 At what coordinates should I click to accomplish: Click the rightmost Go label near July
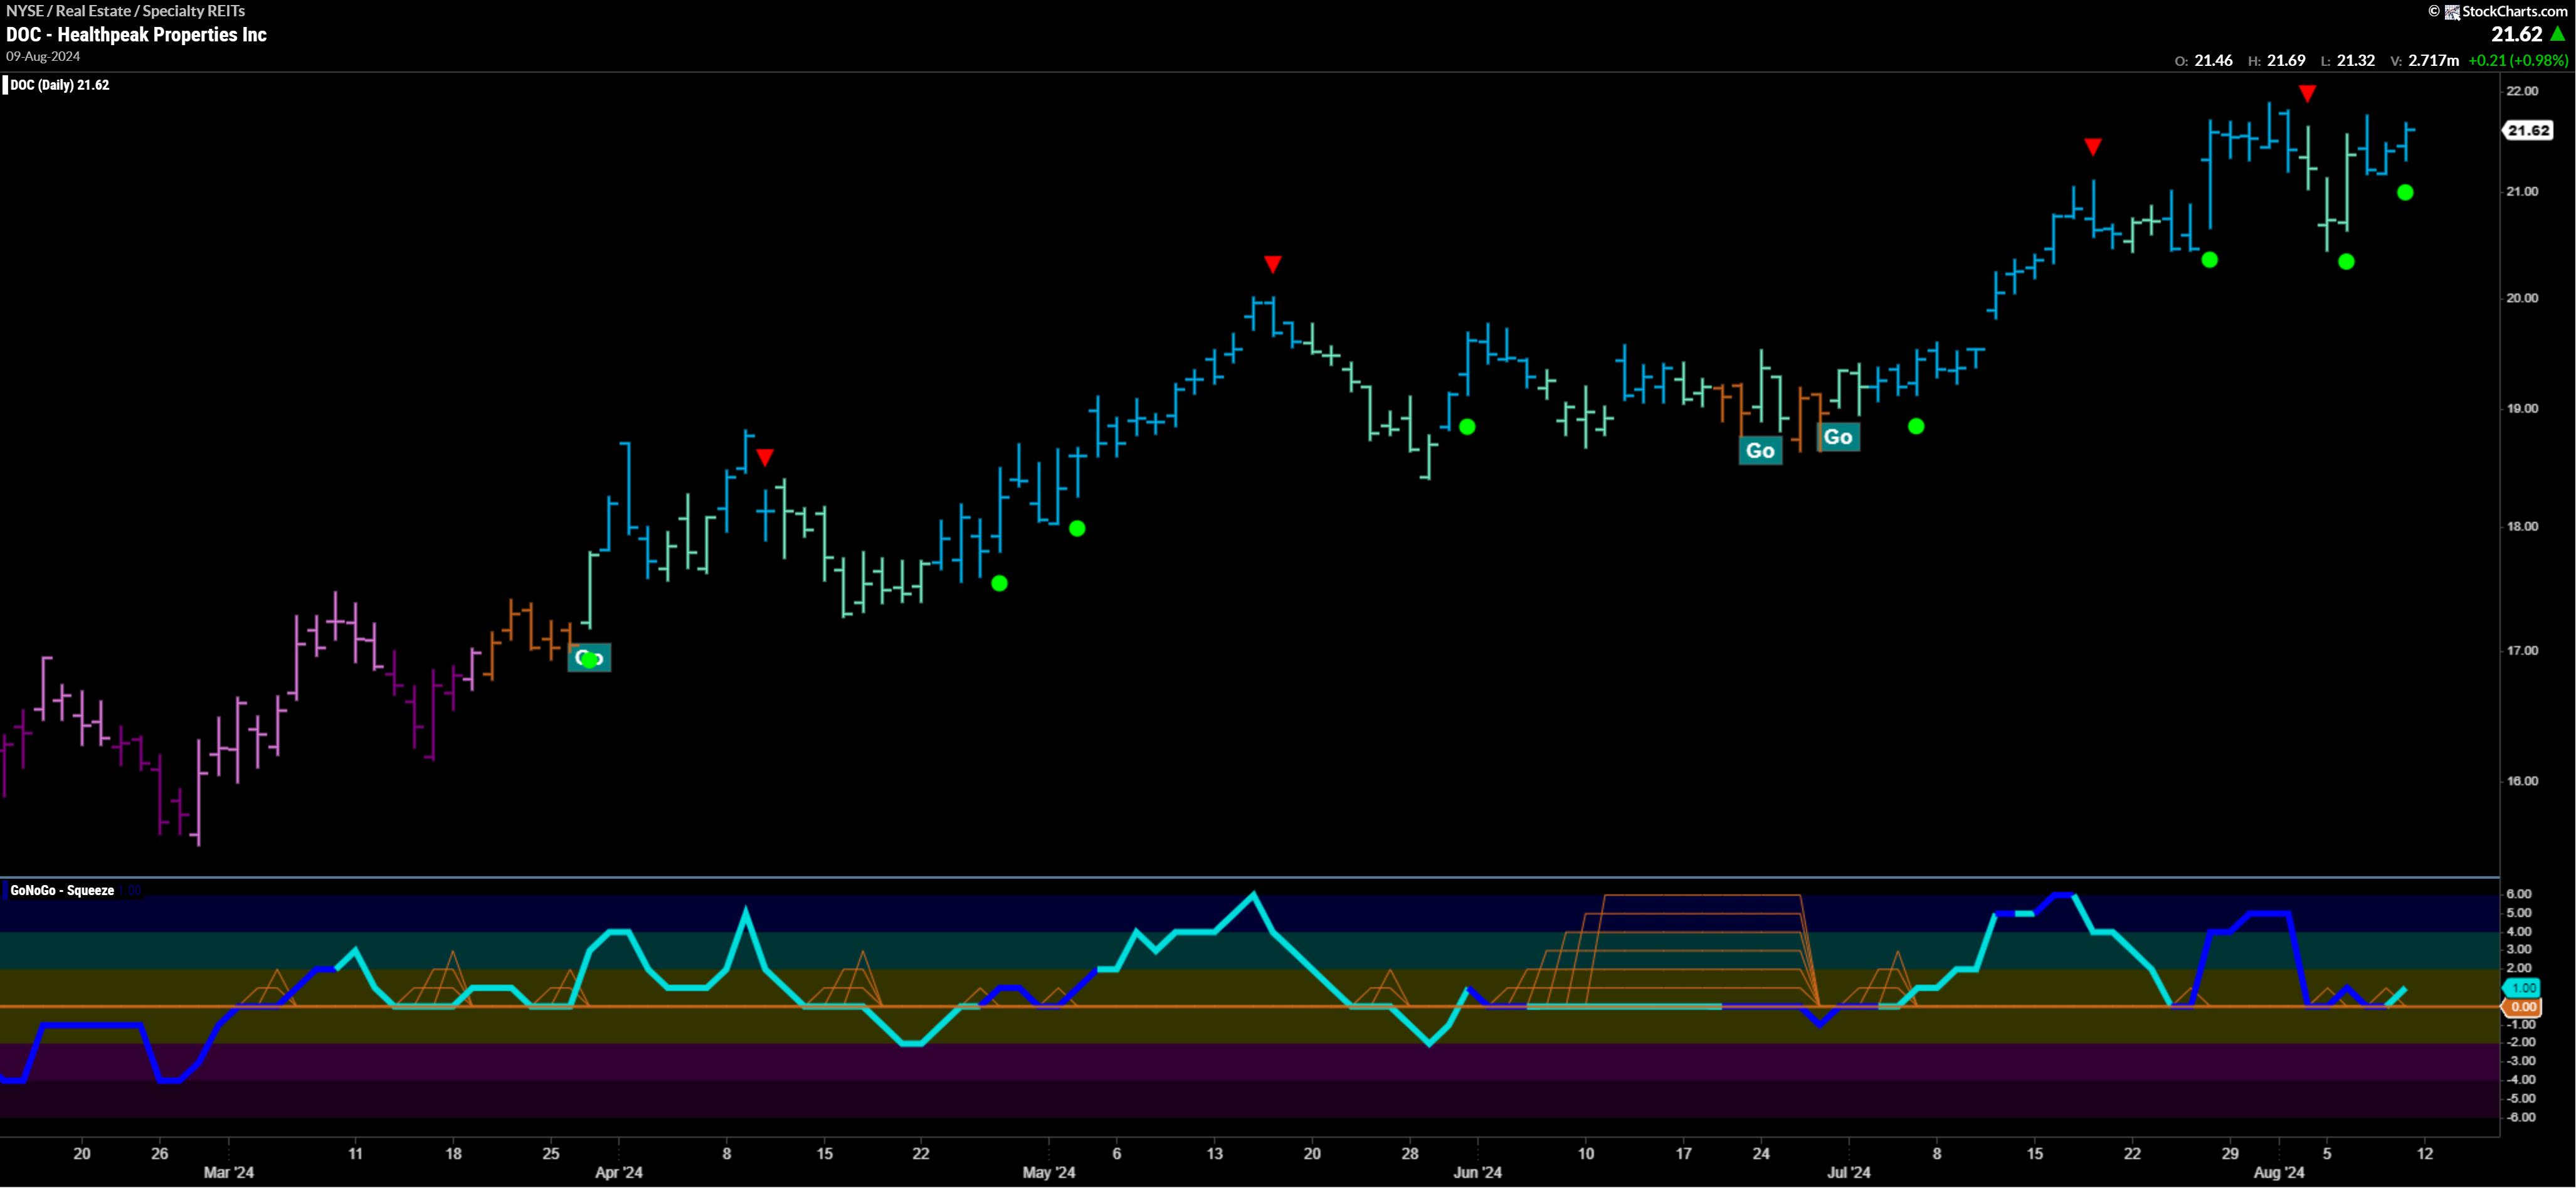click(1838, 437)
